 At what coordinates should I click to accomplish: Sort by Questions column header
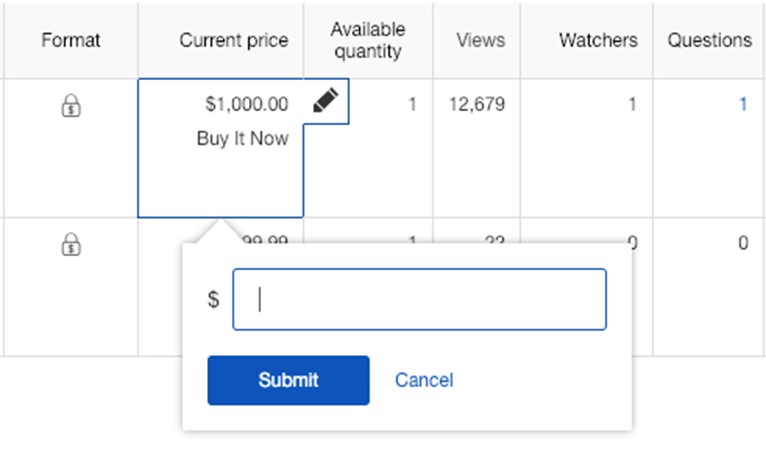click(710, 40)
